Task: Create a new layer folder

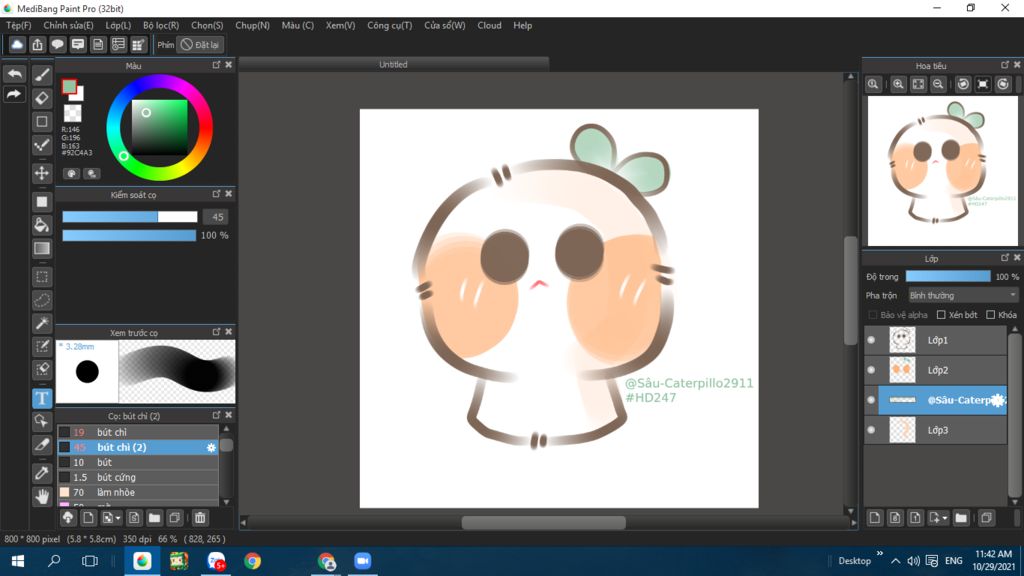Action: point(961,518)
